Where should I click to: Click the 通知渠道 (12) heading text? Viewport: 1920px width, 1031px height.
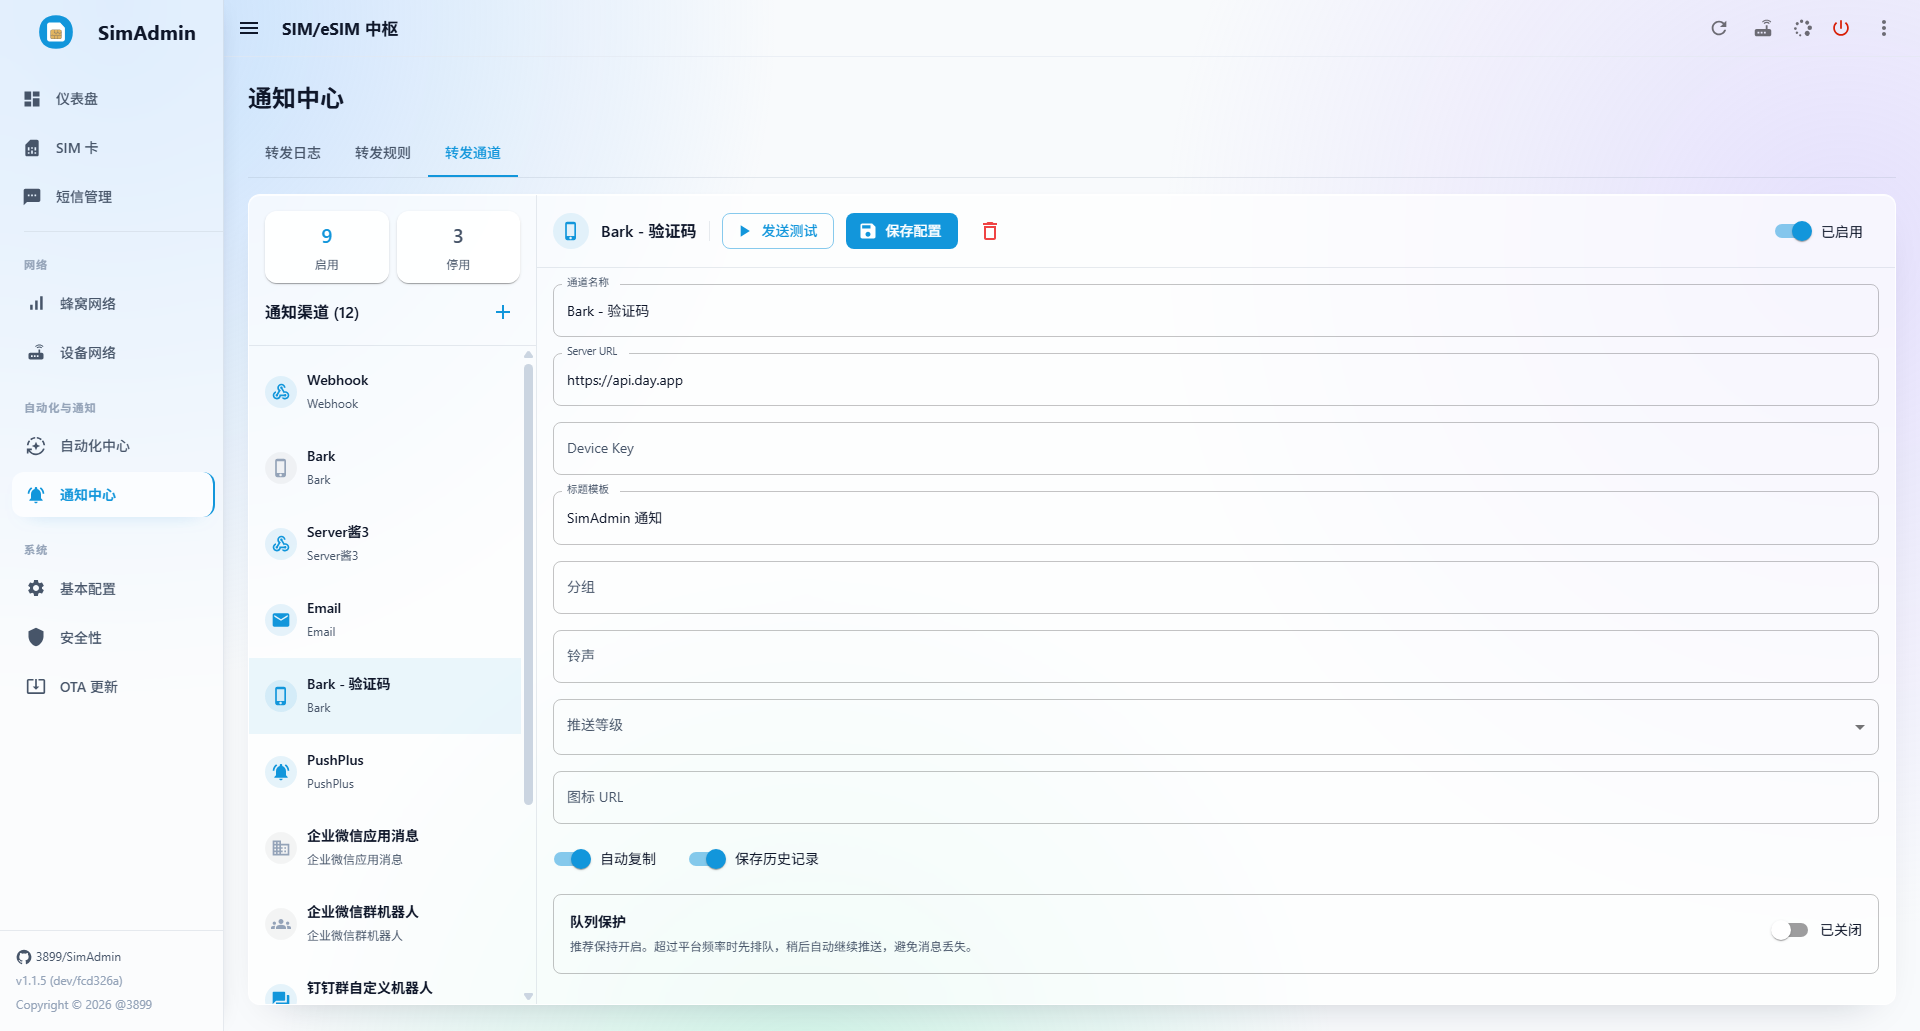(x=312, y=312)
